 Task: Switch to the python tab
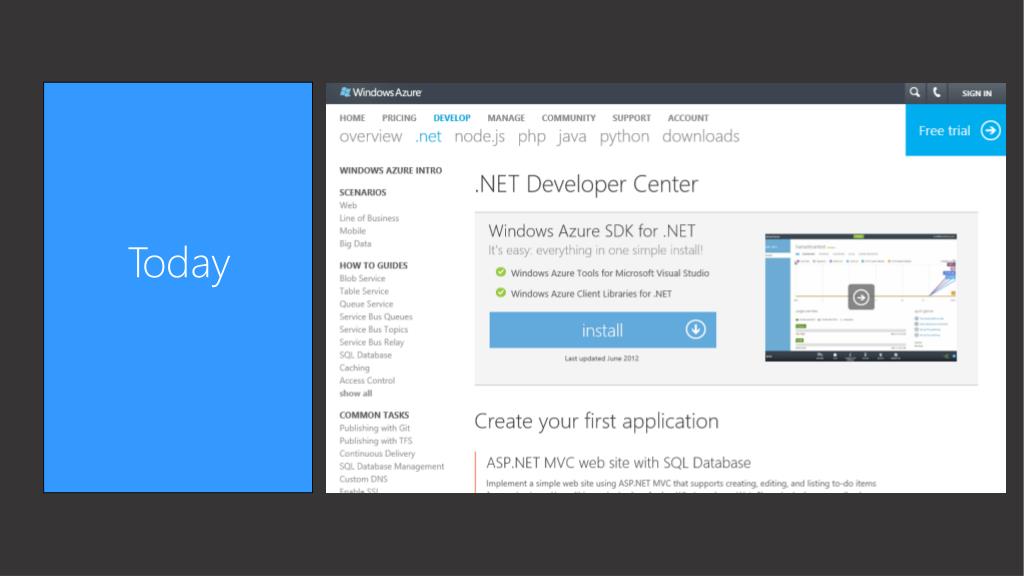[x=624, y=137]
